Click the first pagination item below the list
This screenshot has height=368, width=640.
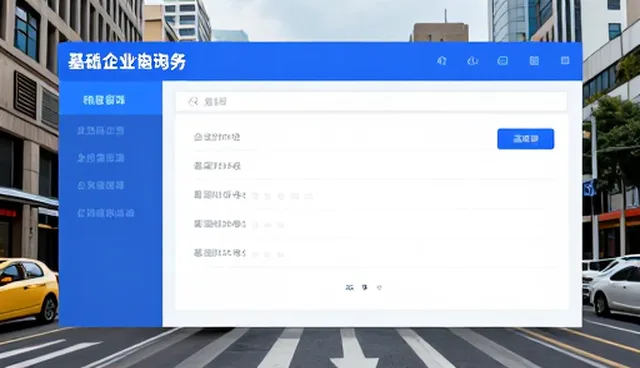(349, 288)
